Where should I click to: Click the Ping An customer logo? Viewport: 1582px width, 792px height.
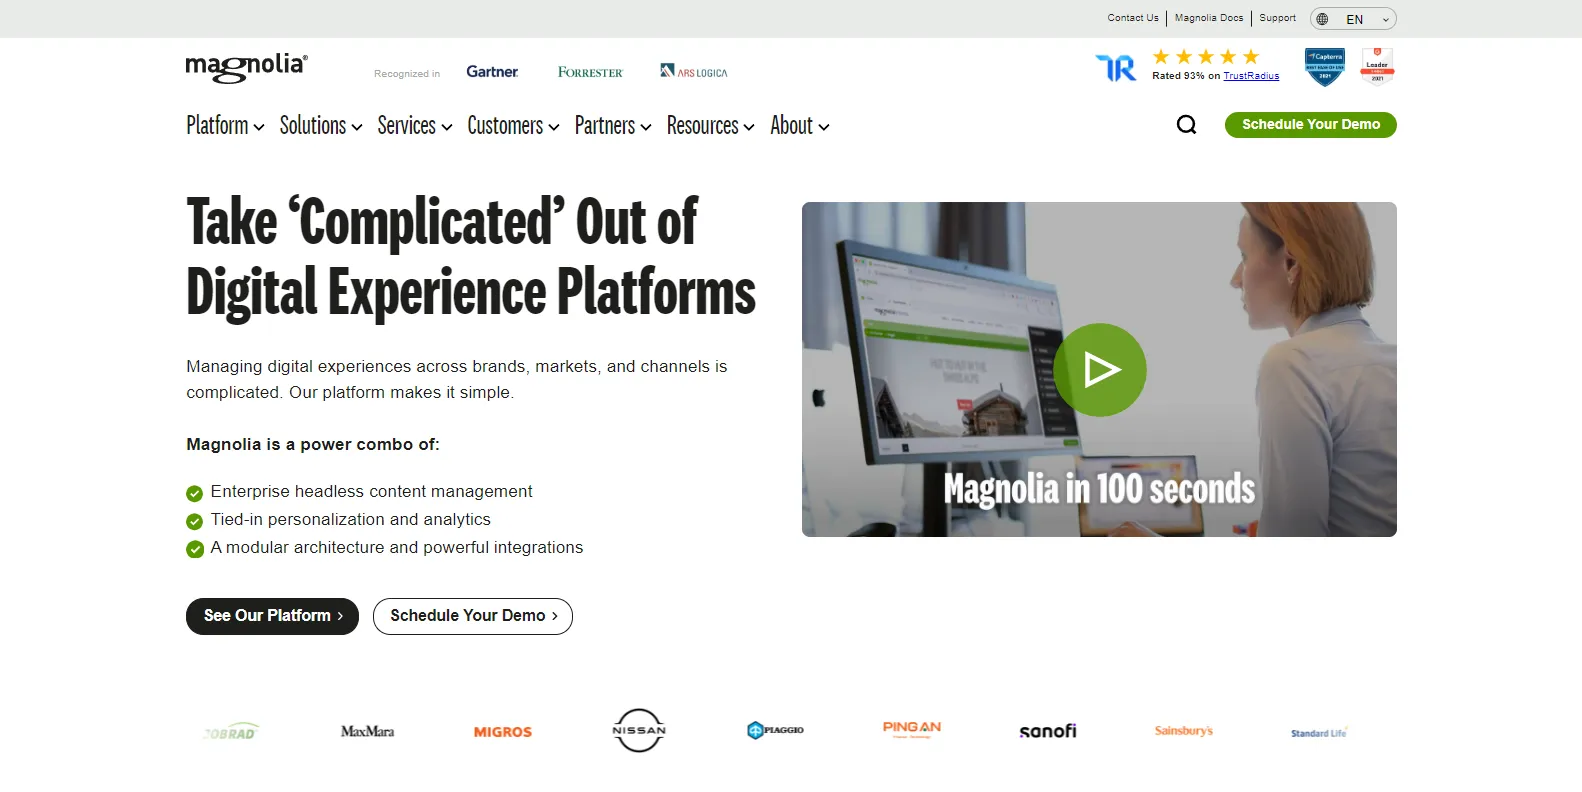click(912, 730)
